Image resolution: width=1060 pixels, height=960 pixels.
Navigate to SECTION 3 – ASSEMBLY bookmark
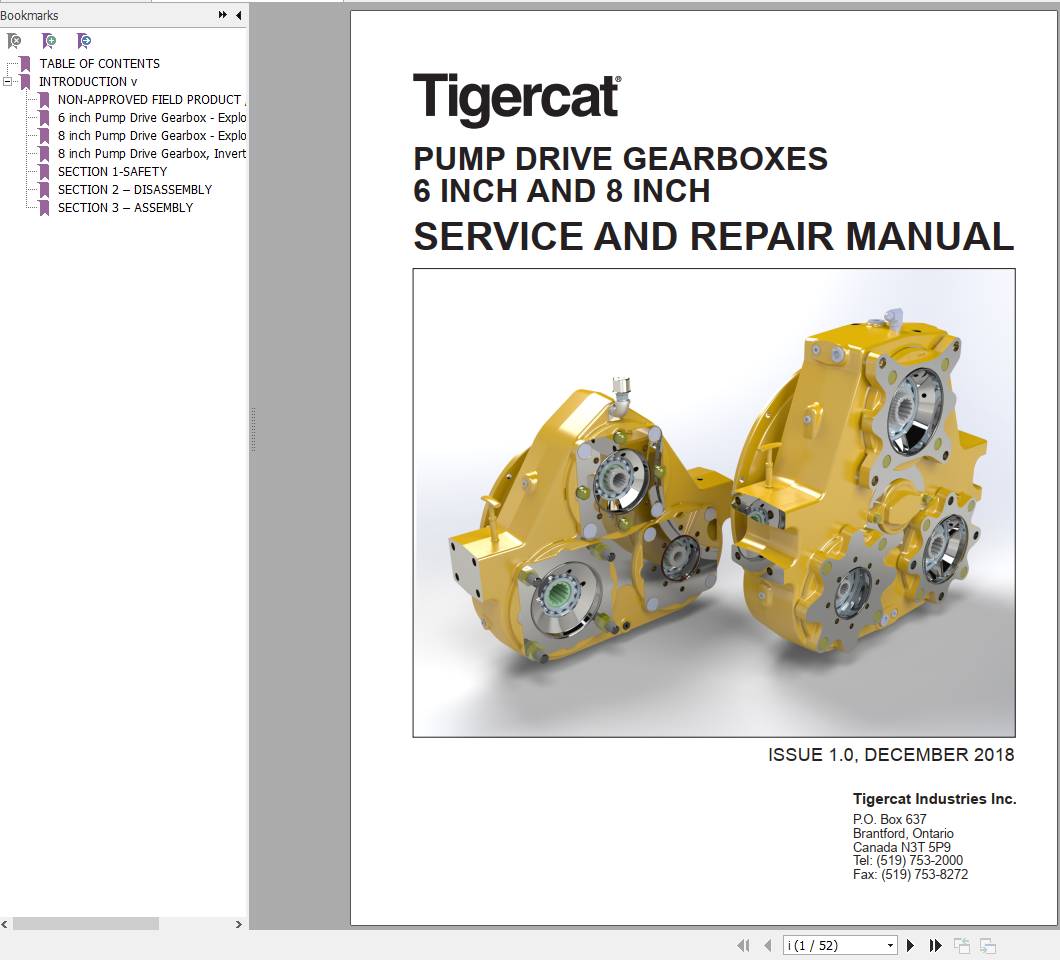pos(126,207)
